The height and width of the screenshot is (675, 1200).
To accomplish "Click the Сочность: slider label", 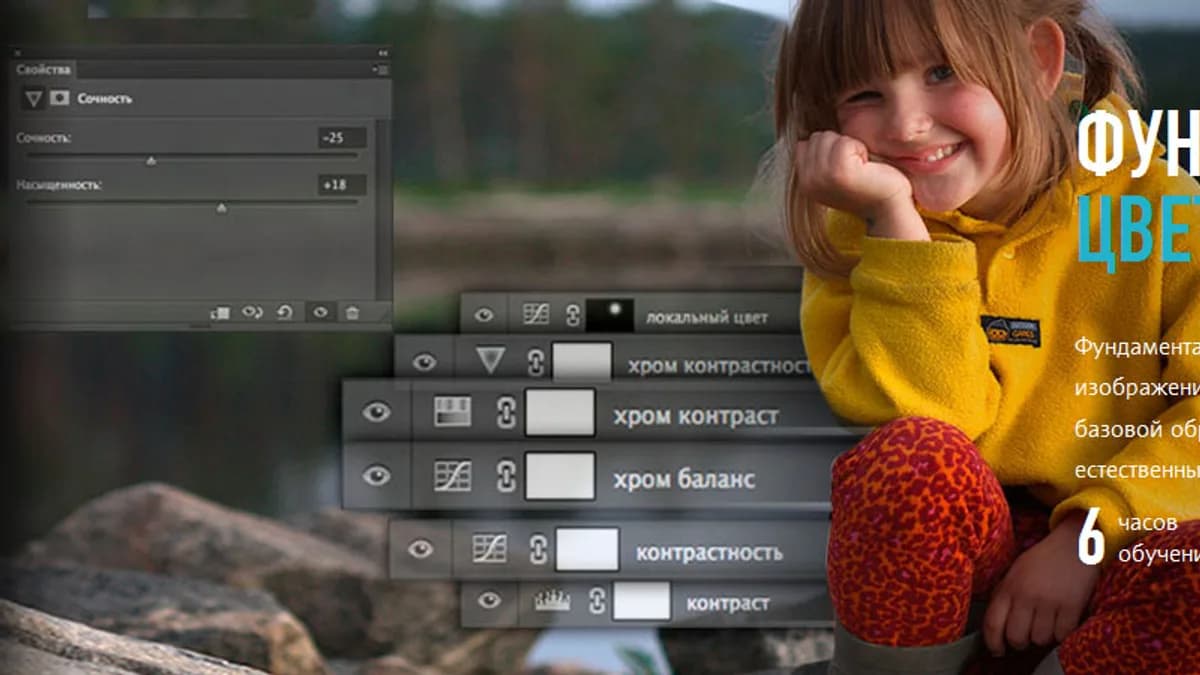I will pyautogui.click(x=46, y=137).
